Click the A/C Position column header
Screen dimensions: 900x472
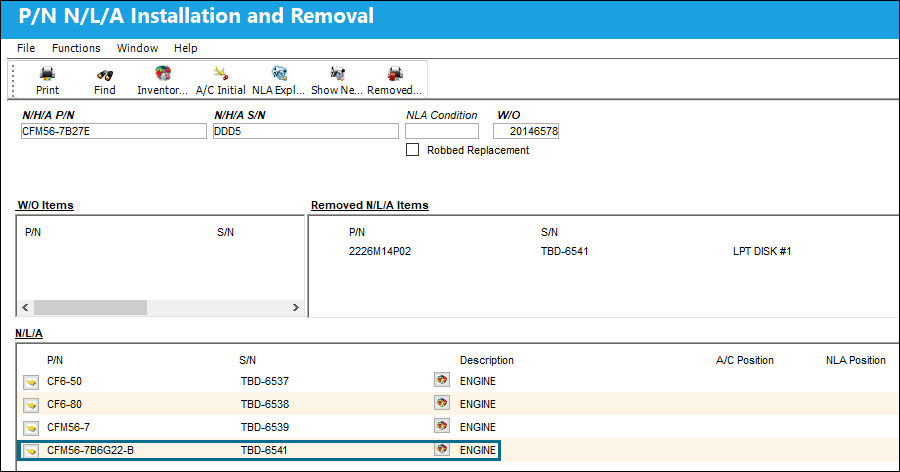tap(744, 360)
